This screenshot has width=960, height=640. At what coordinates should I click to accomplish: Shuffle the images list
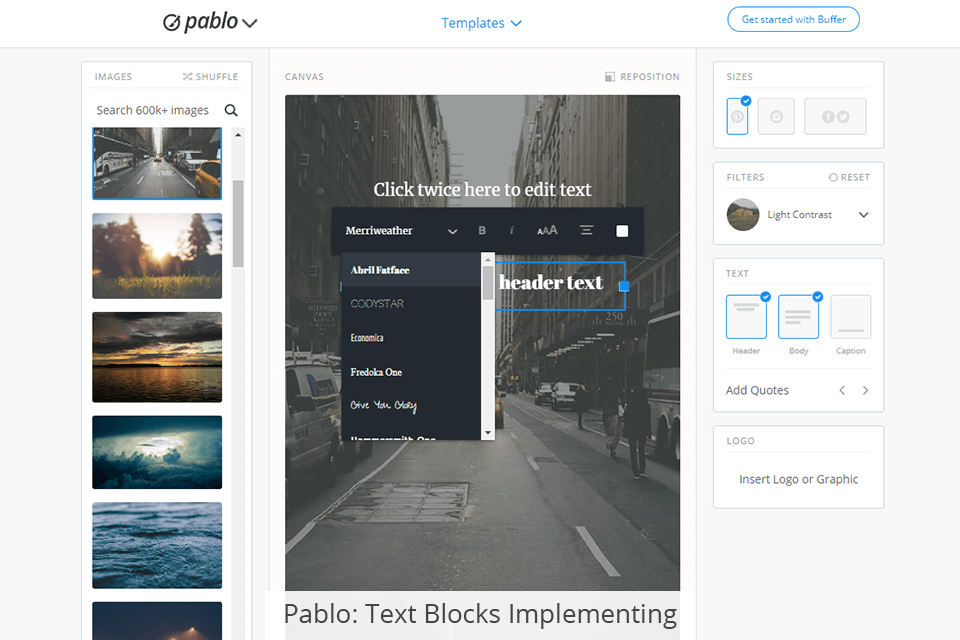point(210,77)
